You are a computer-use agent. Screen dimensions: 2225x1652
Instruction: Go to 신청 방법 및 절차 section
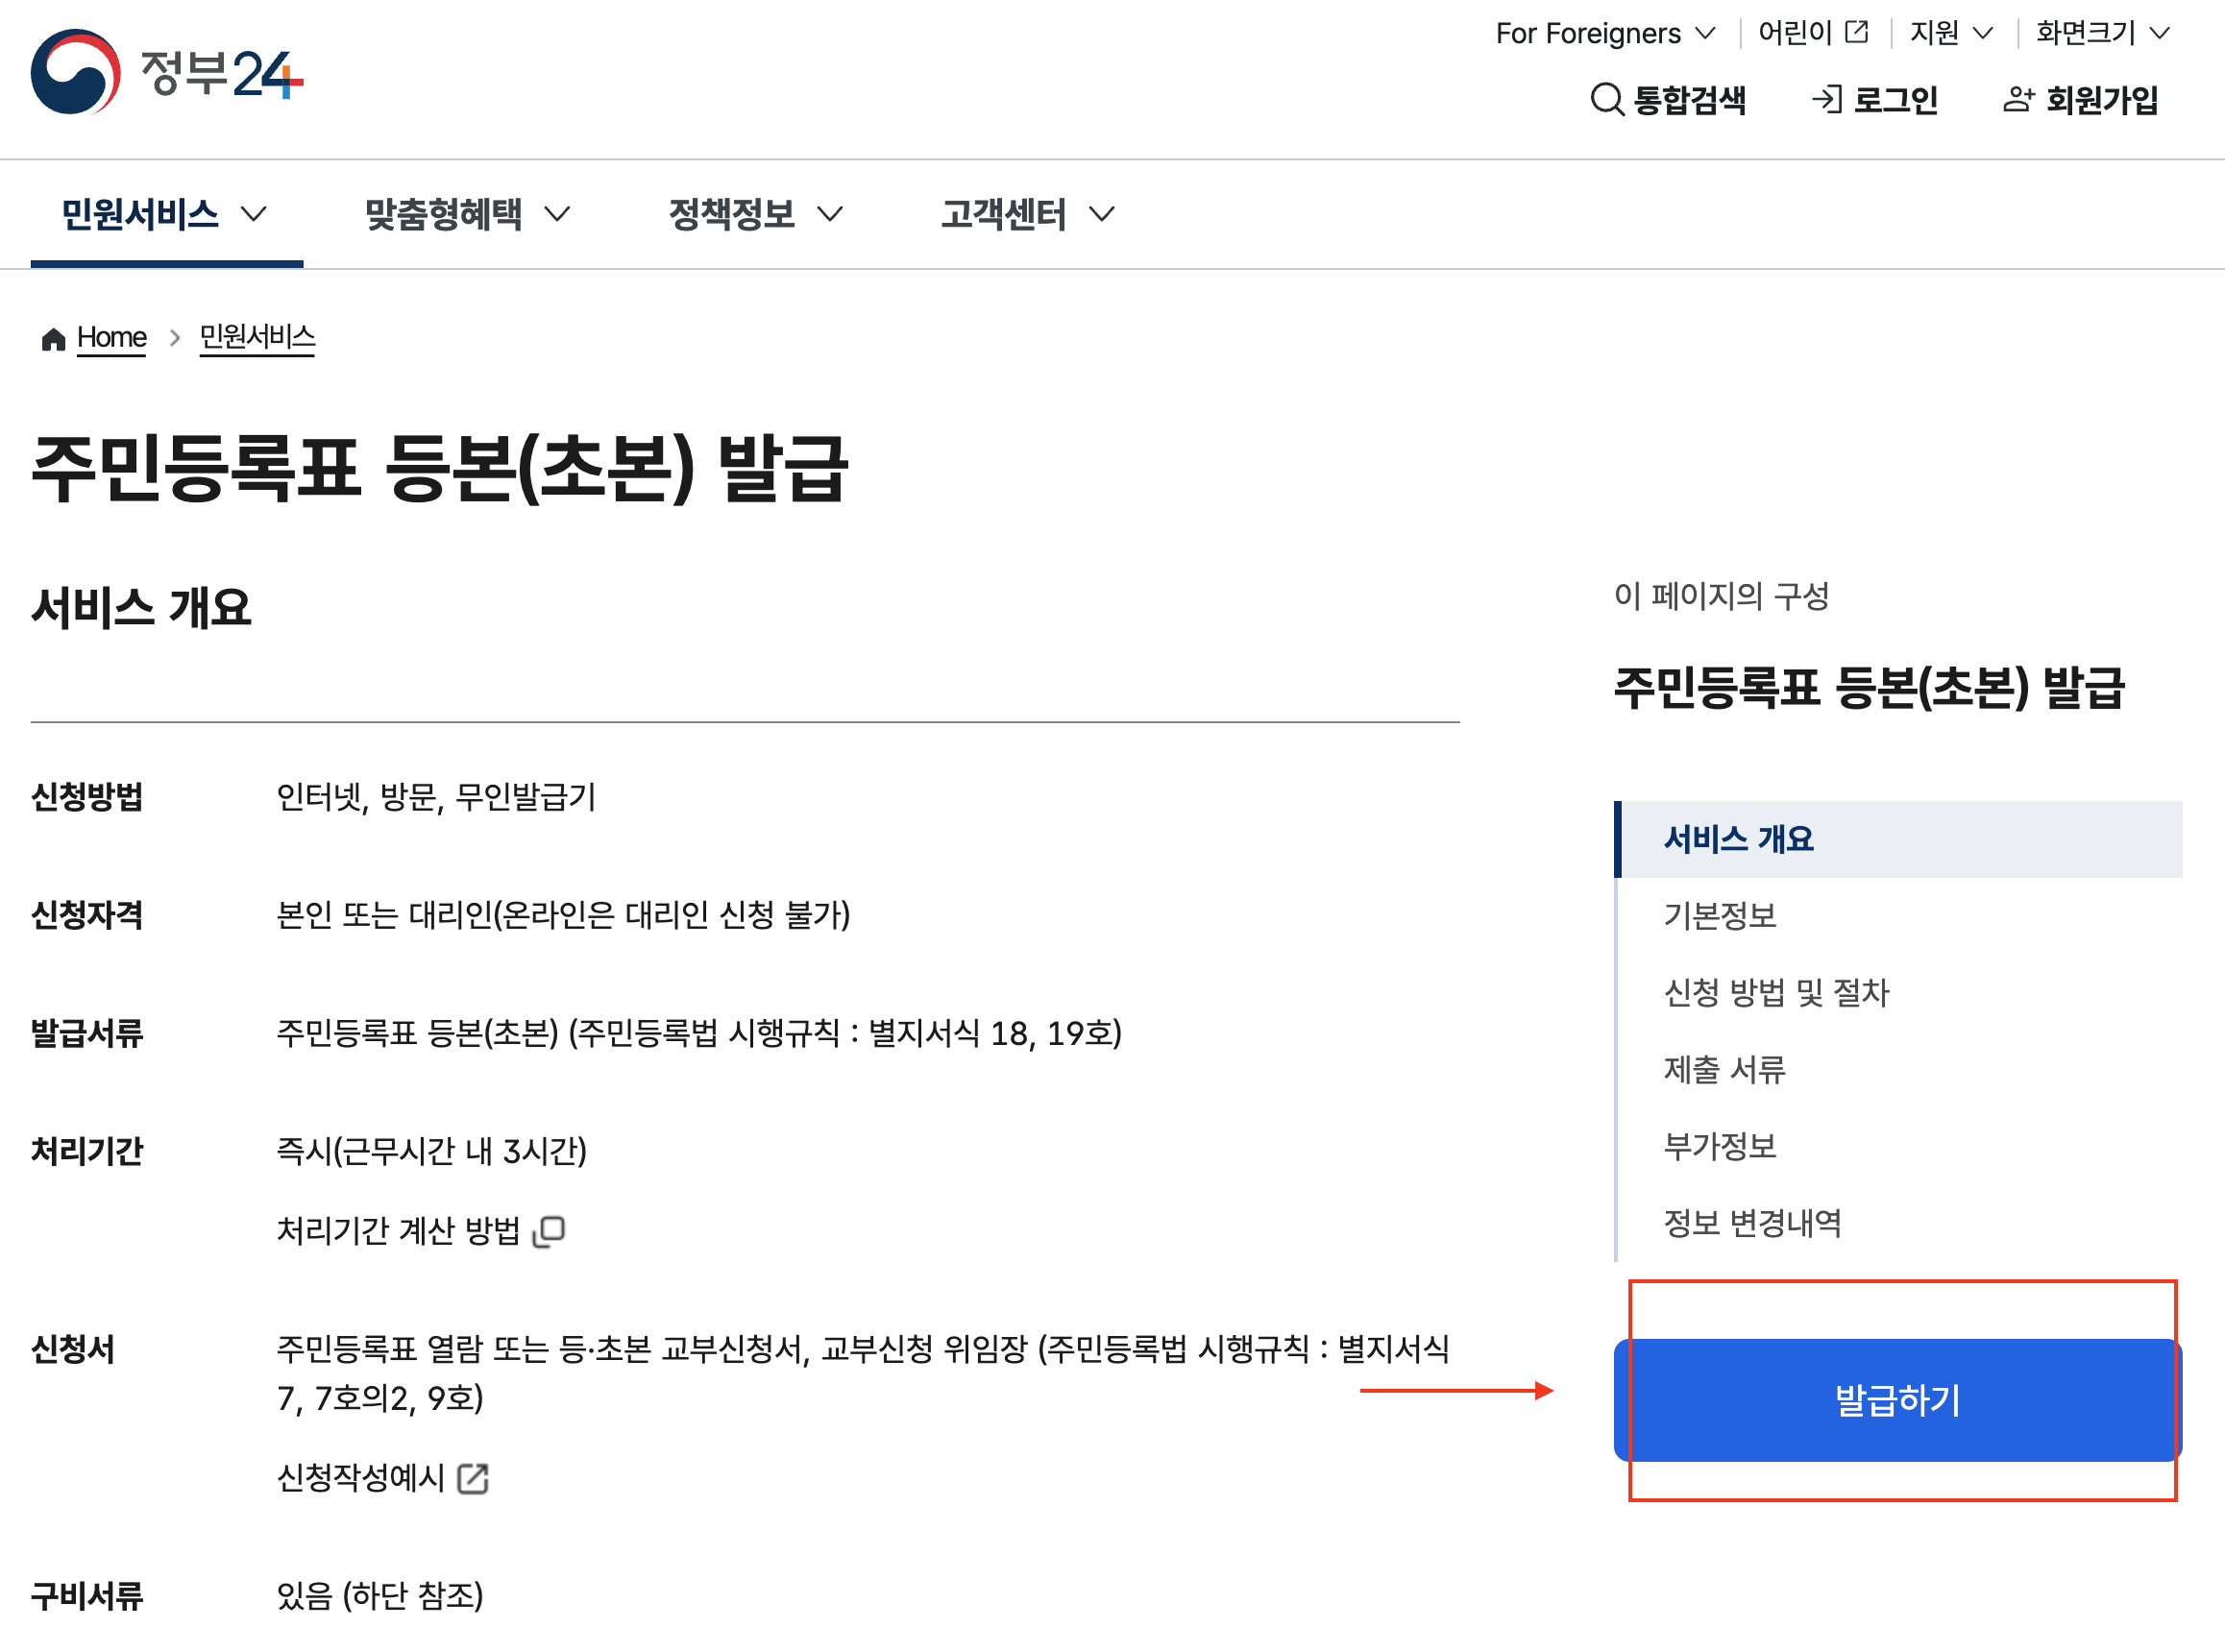pyautogui.click(x=1775, y=993)
